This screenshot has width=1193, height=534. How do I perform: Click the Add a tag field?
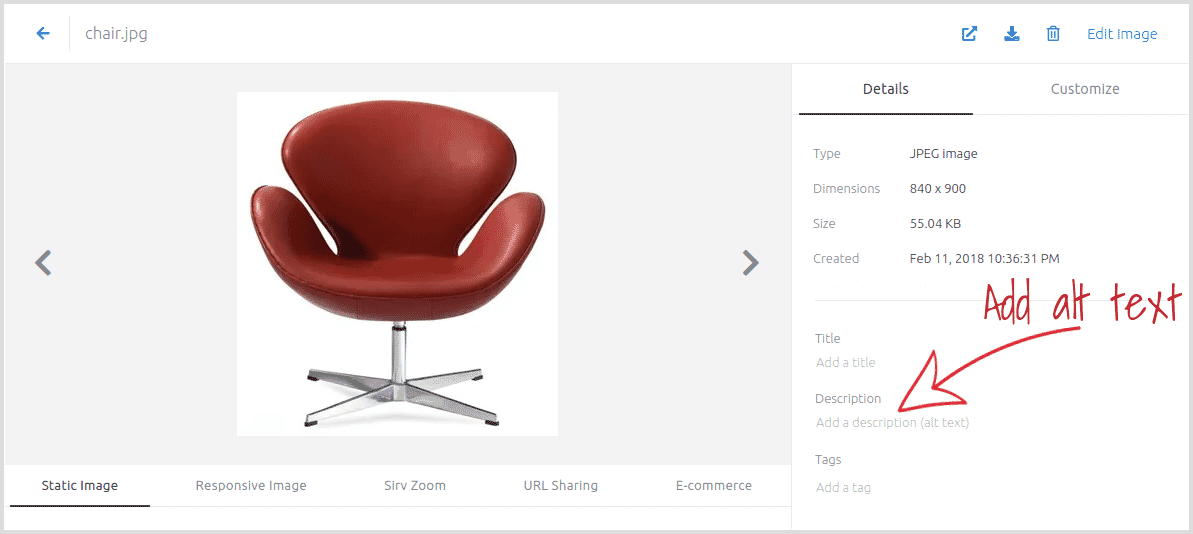pos(843,488)
